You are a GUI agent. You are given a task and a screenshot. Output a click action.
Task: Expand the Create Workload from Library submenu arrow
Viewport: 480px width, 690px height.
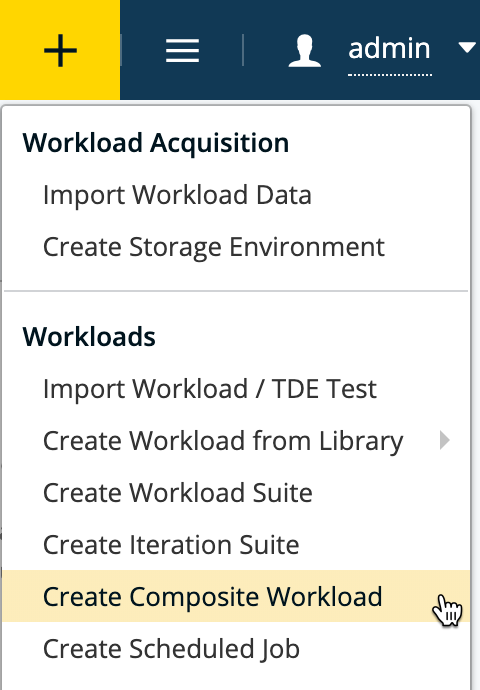click(444, 440)
